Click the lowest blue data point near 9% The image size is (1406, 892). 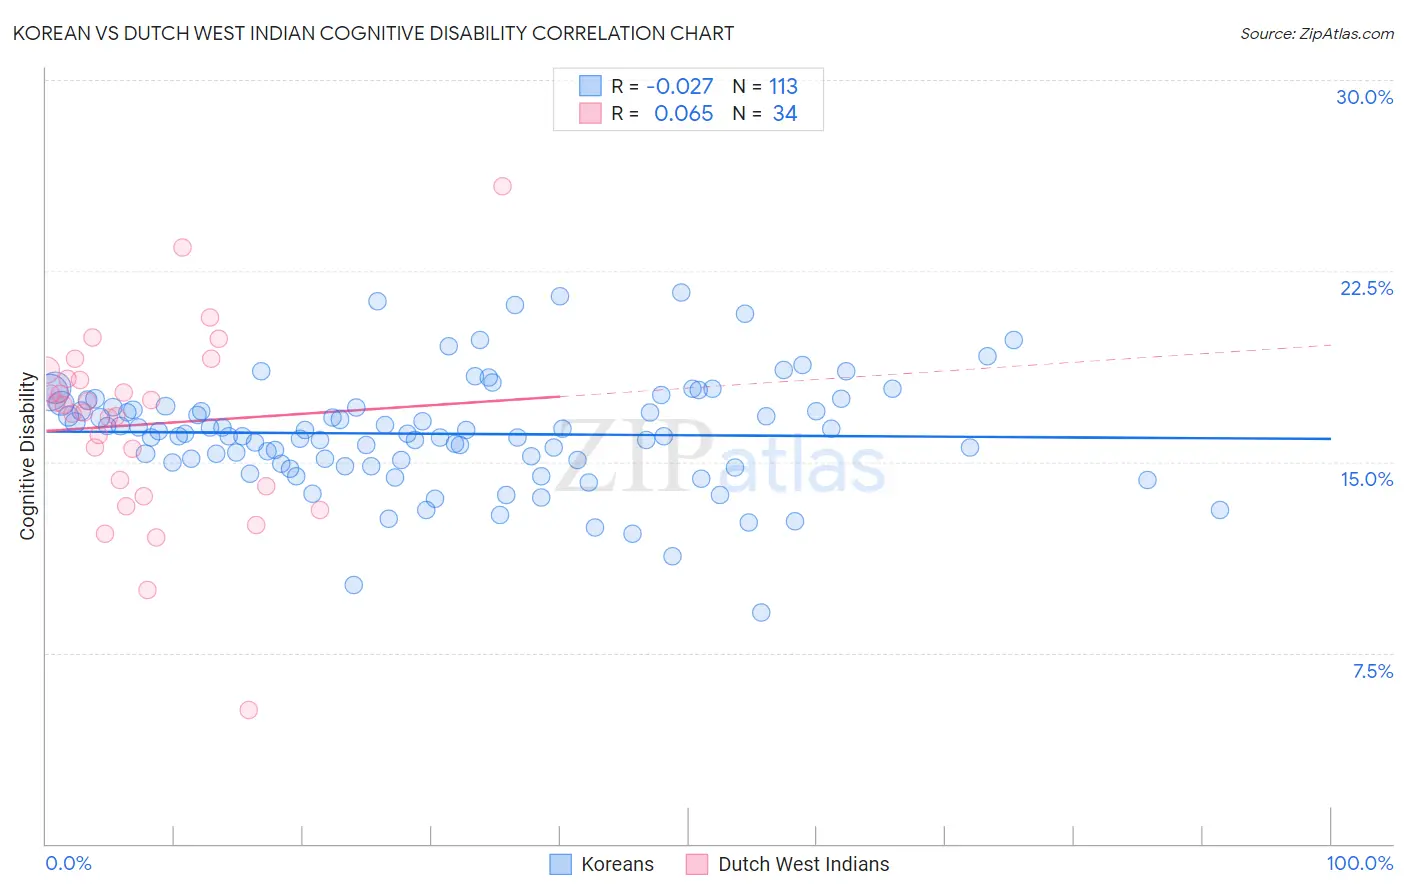pyautogui.click(x=761, y=612)
